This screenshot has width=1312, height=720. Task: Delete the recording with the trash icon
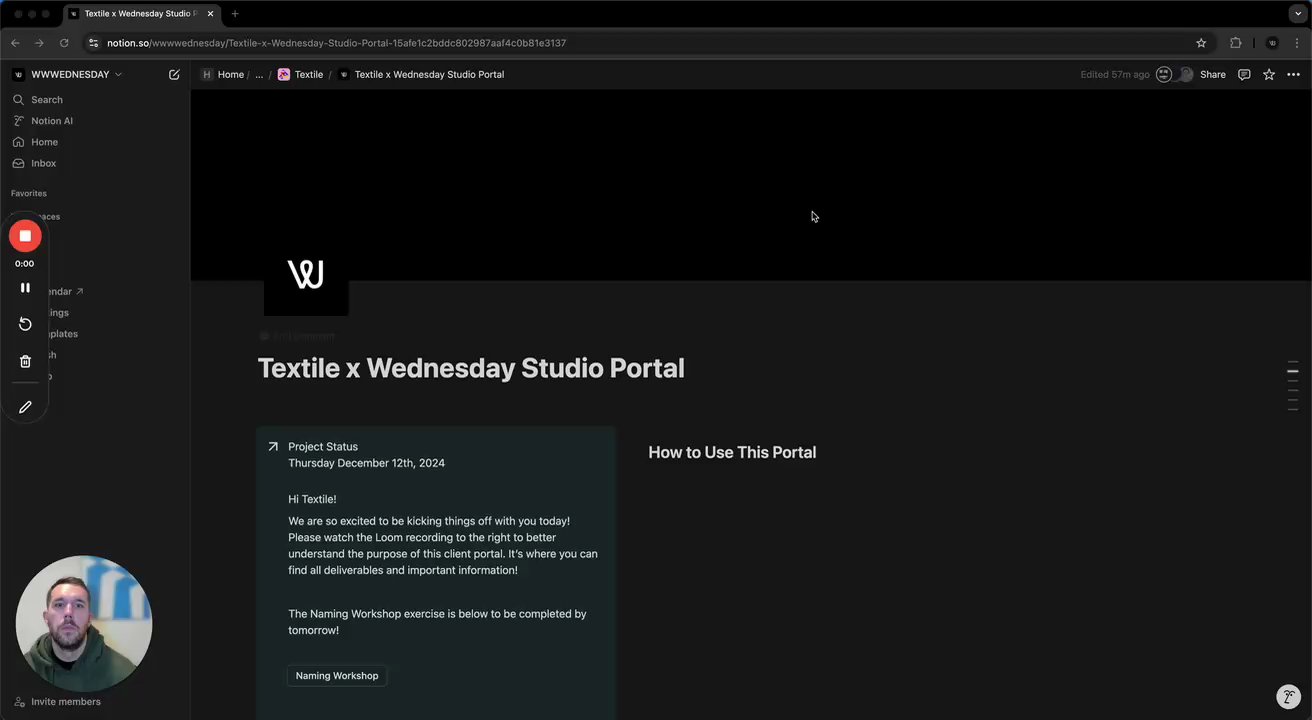pyautogui.click(x=25, y=361)
